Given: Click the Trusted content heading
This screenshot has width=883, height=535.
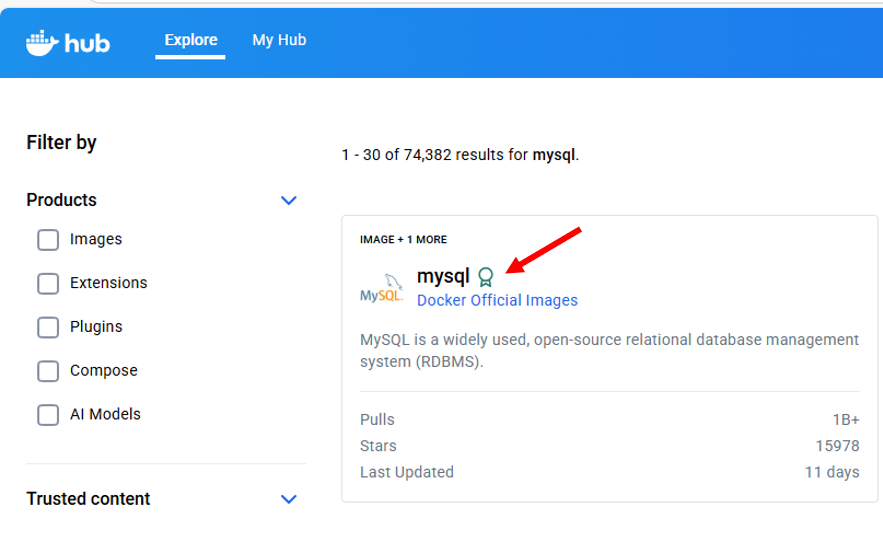Looking at the screenshot, I should 88,498.
